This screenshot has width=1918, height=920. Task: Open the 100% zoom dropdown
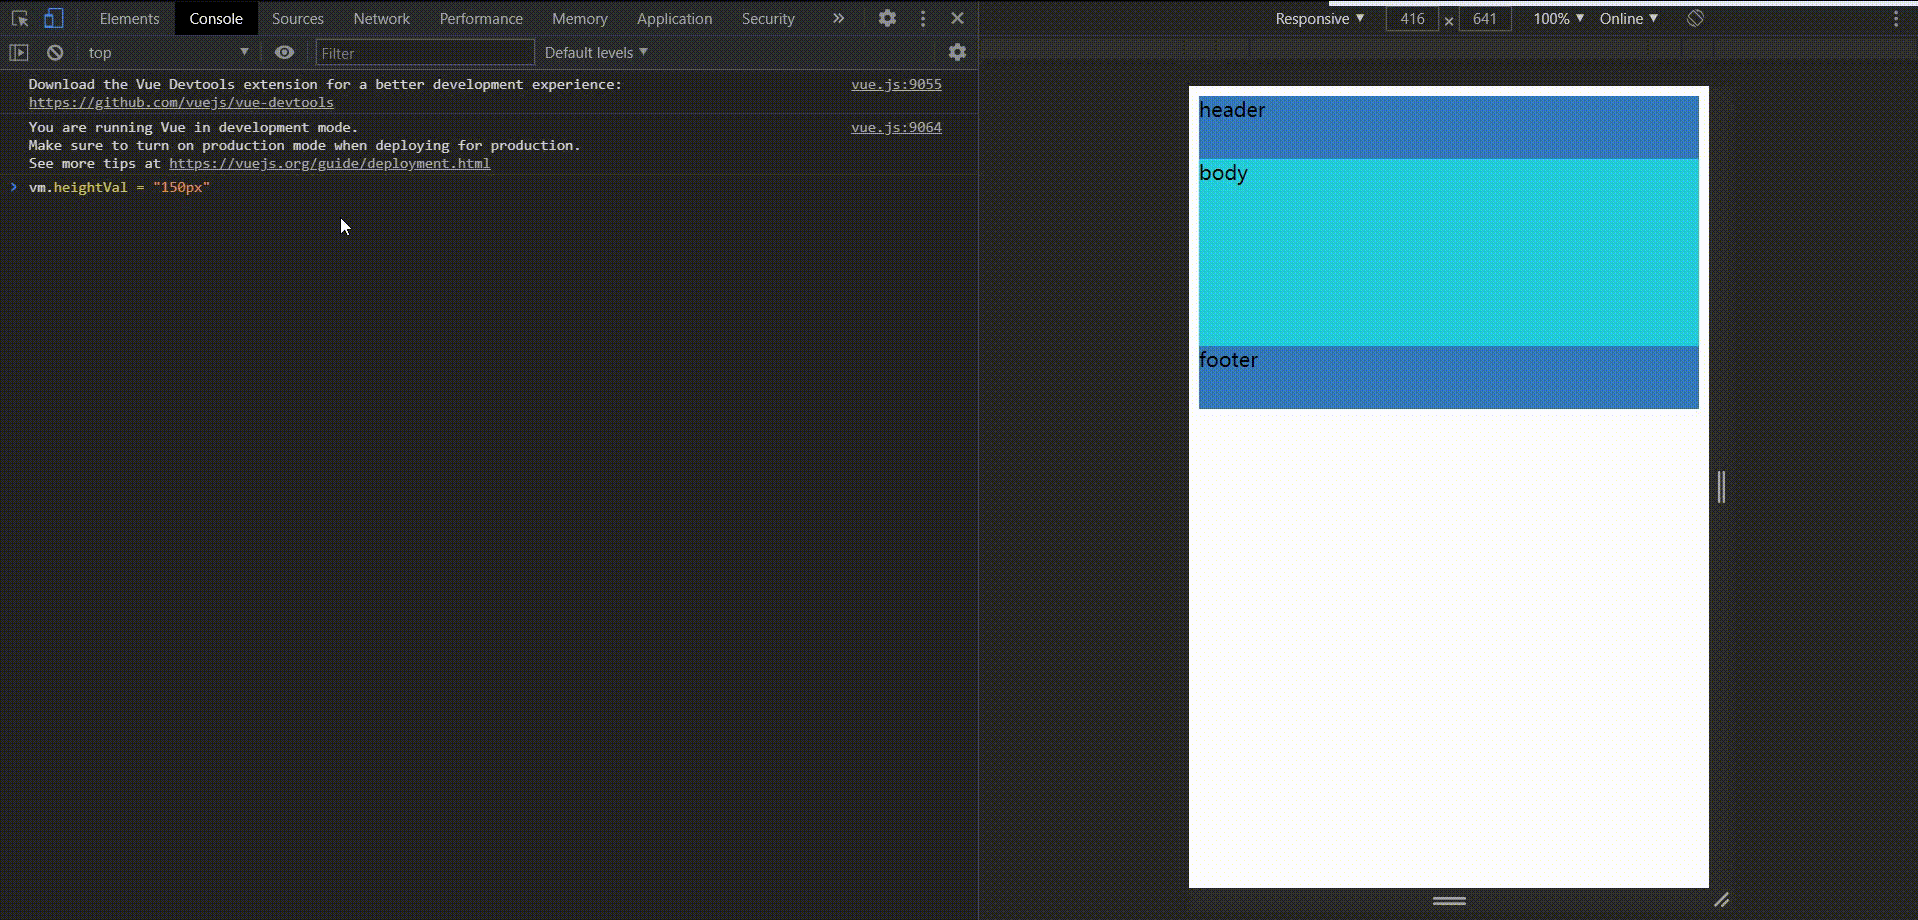(x=1558, y=18)
